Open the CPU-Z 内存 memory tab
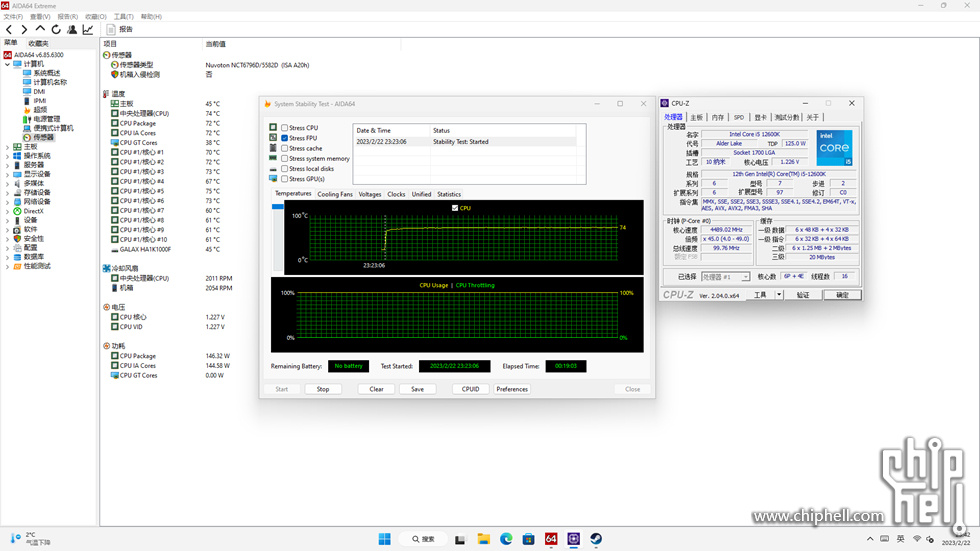Screen dimensions: 980x551 [718, 117]
